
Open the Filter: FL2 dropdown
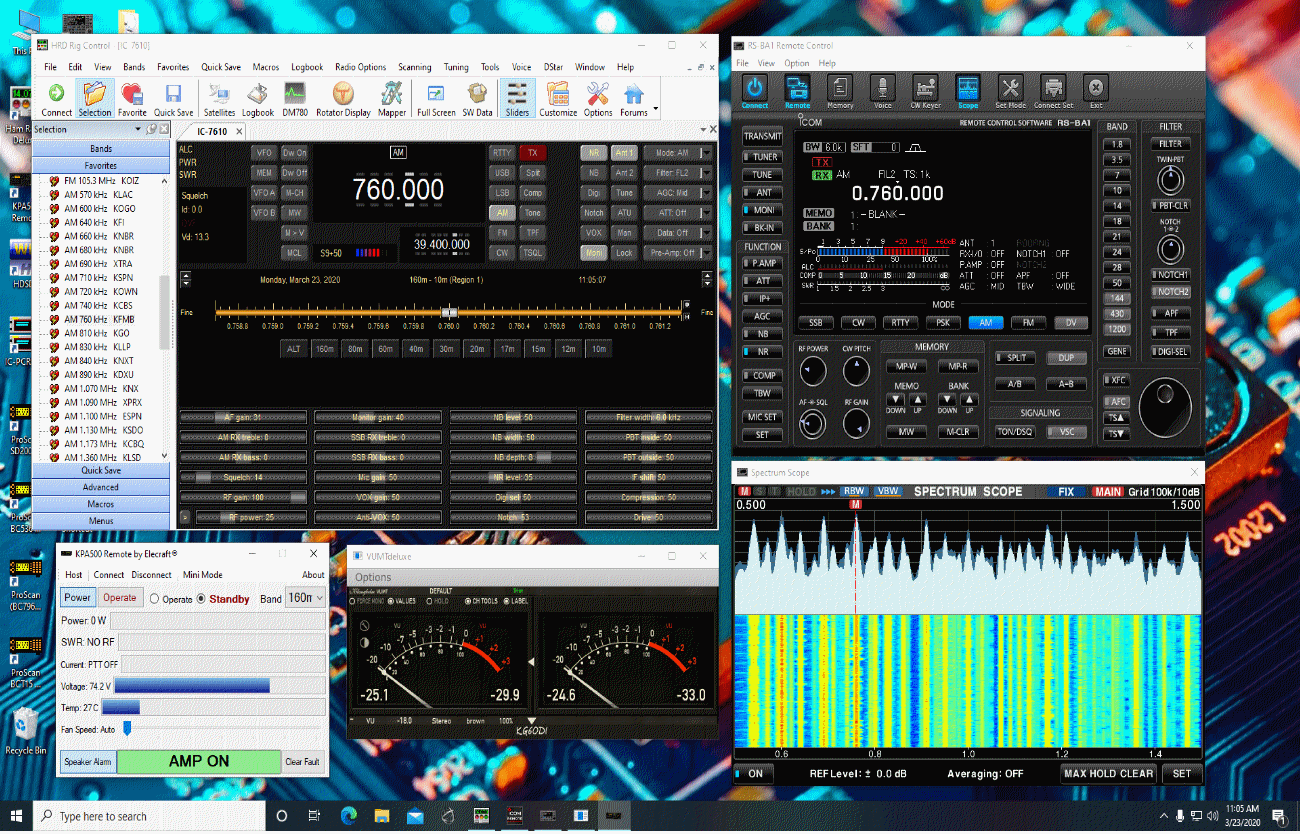pos(677,173)
